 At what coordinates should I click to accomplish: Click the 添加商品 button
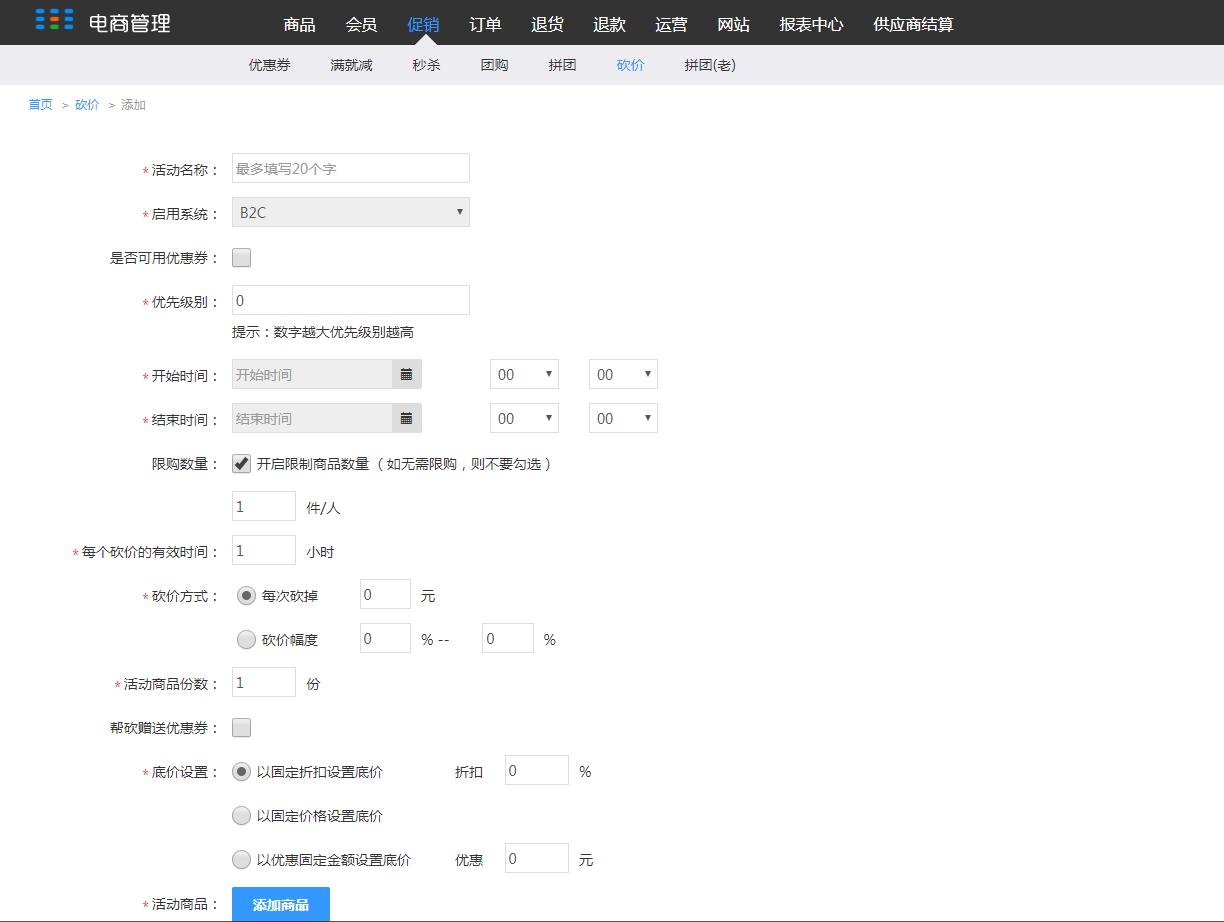[281, 904]
